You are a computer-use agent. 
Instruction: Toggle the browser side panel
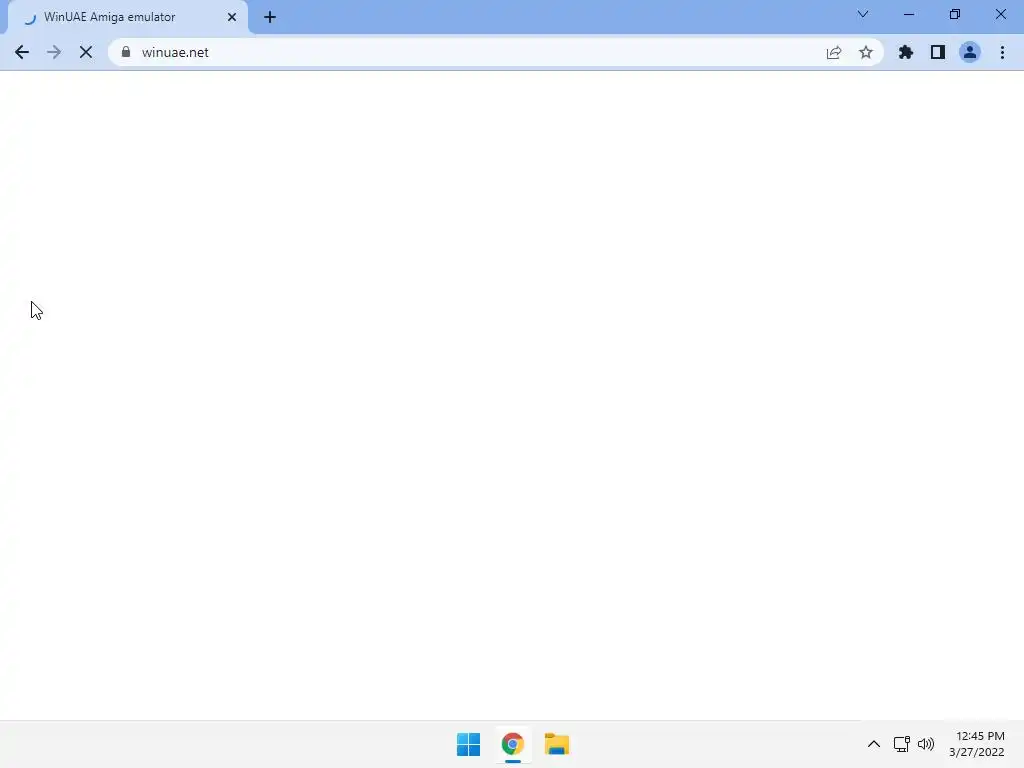click(938, 52)
